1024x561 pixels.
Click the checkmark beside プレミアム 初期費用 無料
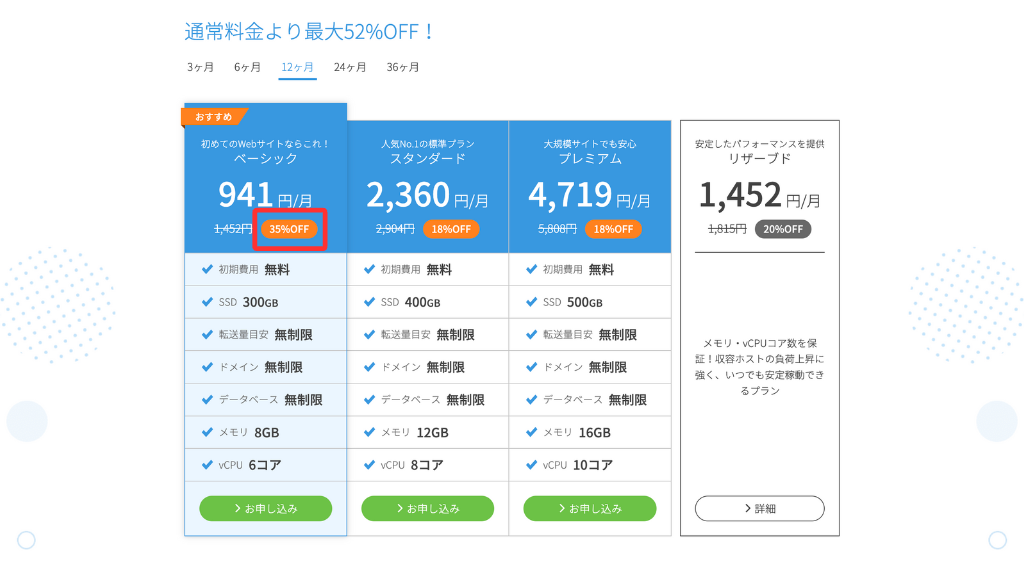tap(531, 269)
